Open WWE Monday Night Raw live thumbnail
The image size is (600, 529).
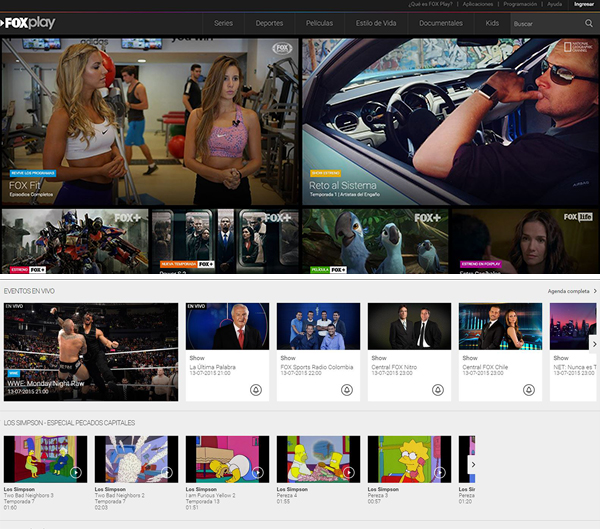pyautogui.click(x=91, y=352)
